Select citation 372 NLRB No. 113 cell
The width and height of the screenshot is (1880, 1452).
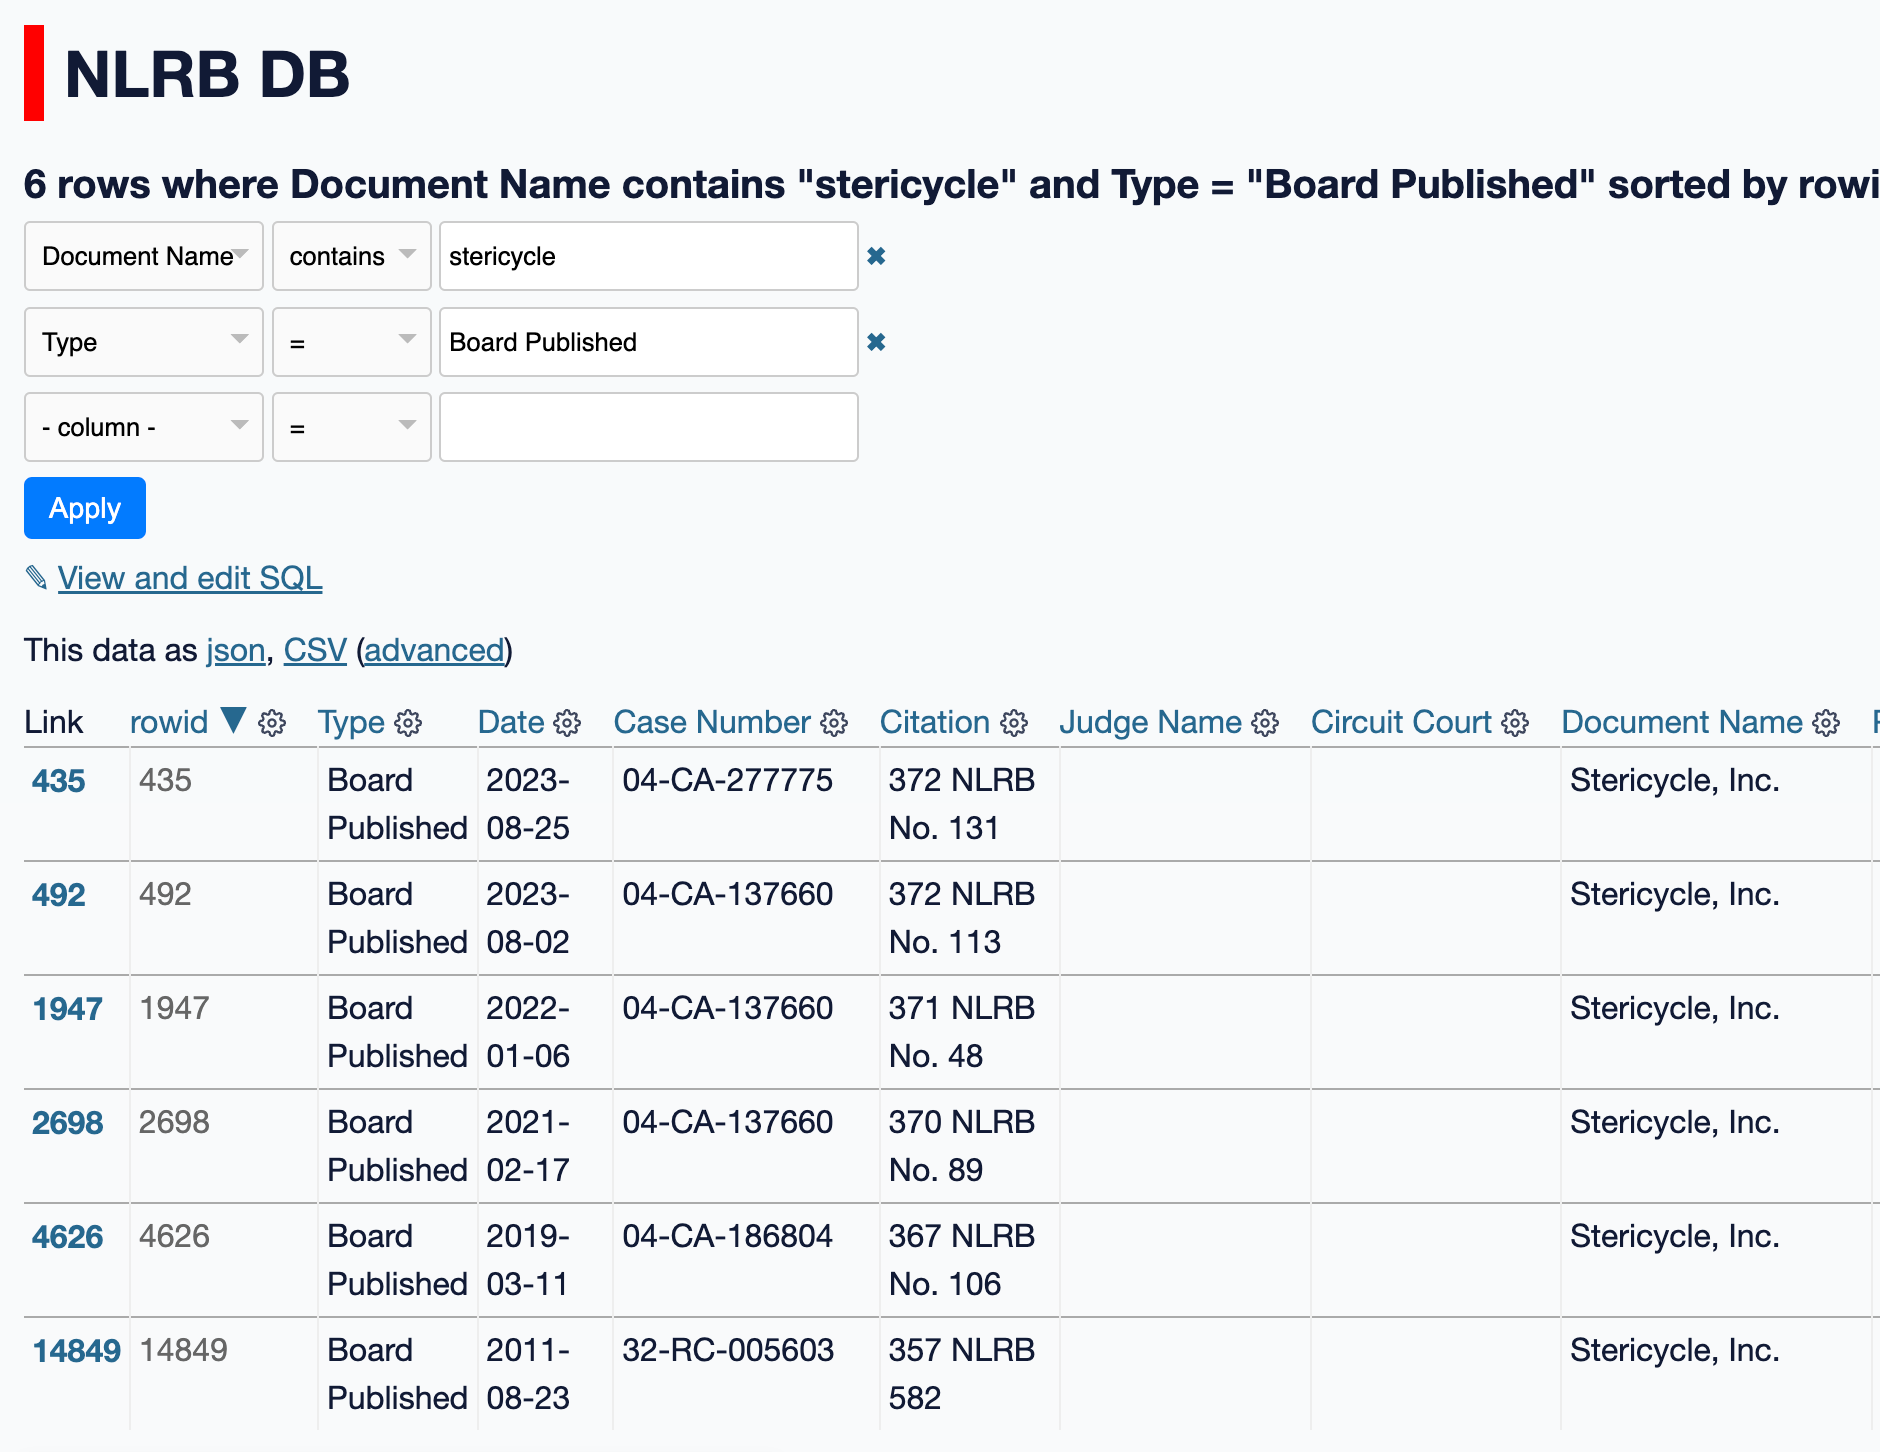click(x=969, y=918)
